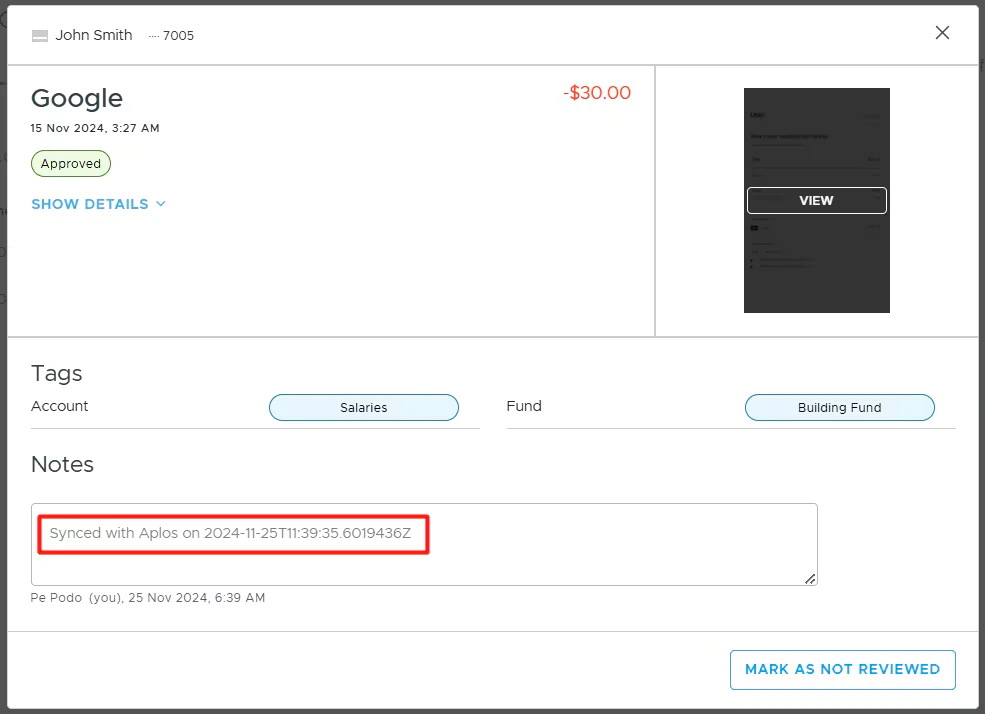Viewport: 985px width, 714px height.
Task: Click the card icon beside John Smith
Action: click(x=40, y=36)
